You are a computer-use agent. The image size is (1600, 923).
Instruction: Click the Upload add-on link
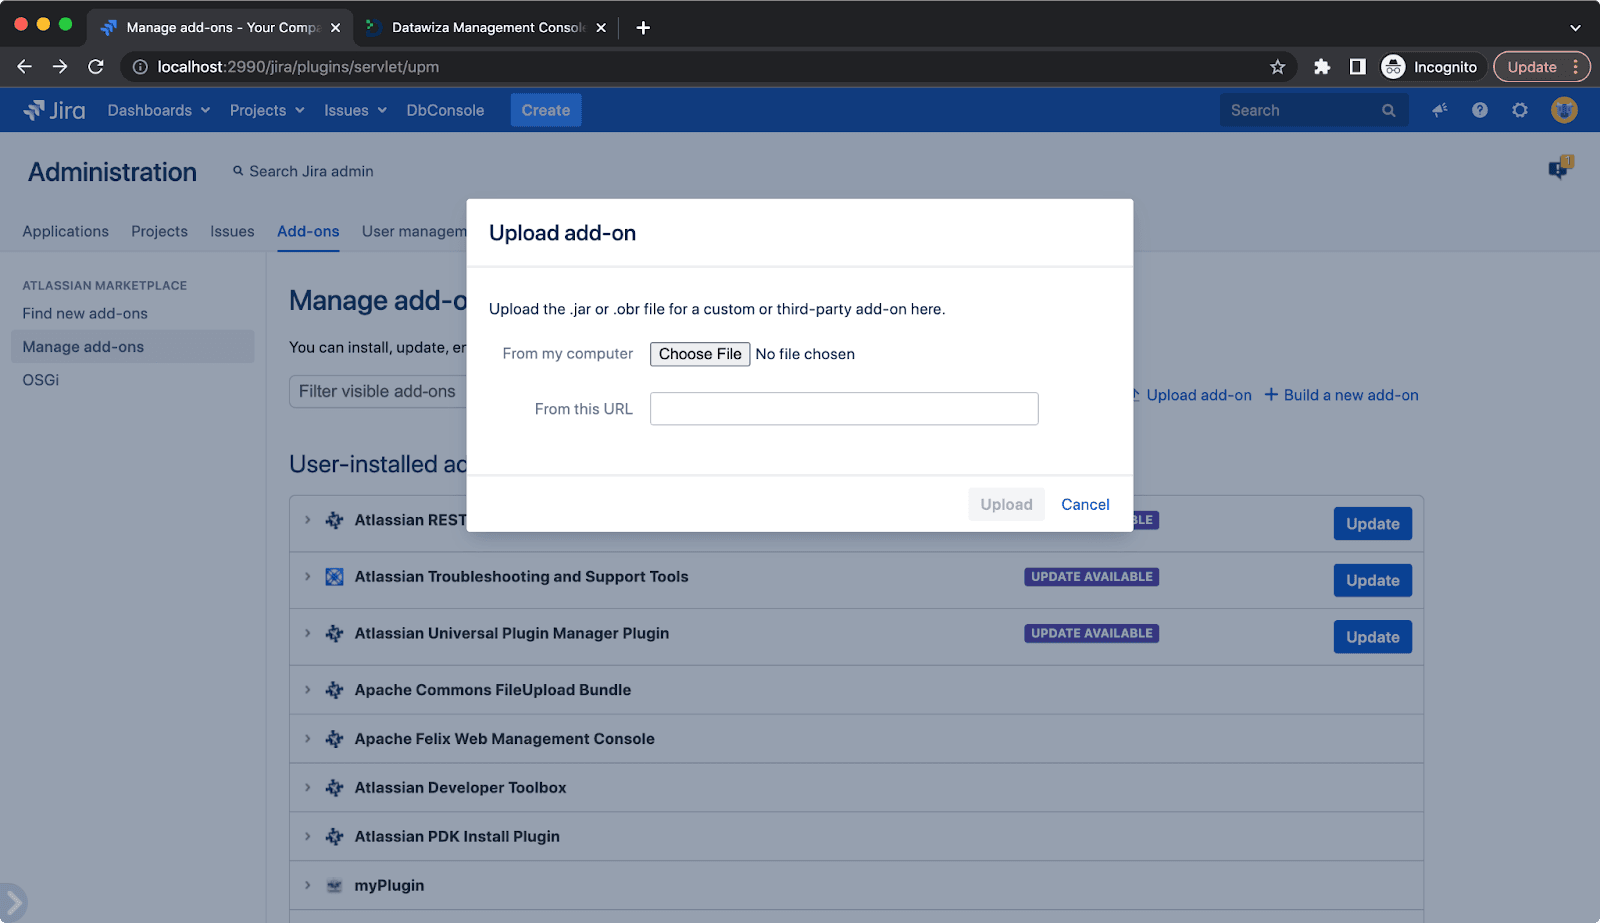[x=1191, y=395]
